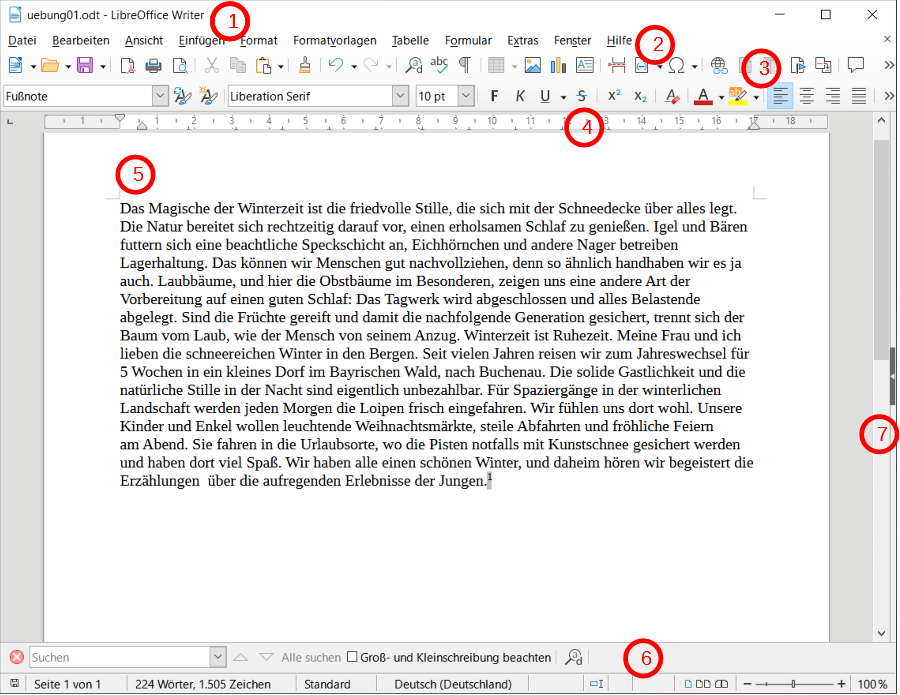
Task: Click the "Alle suchen" button
Action: click(311, 657)
